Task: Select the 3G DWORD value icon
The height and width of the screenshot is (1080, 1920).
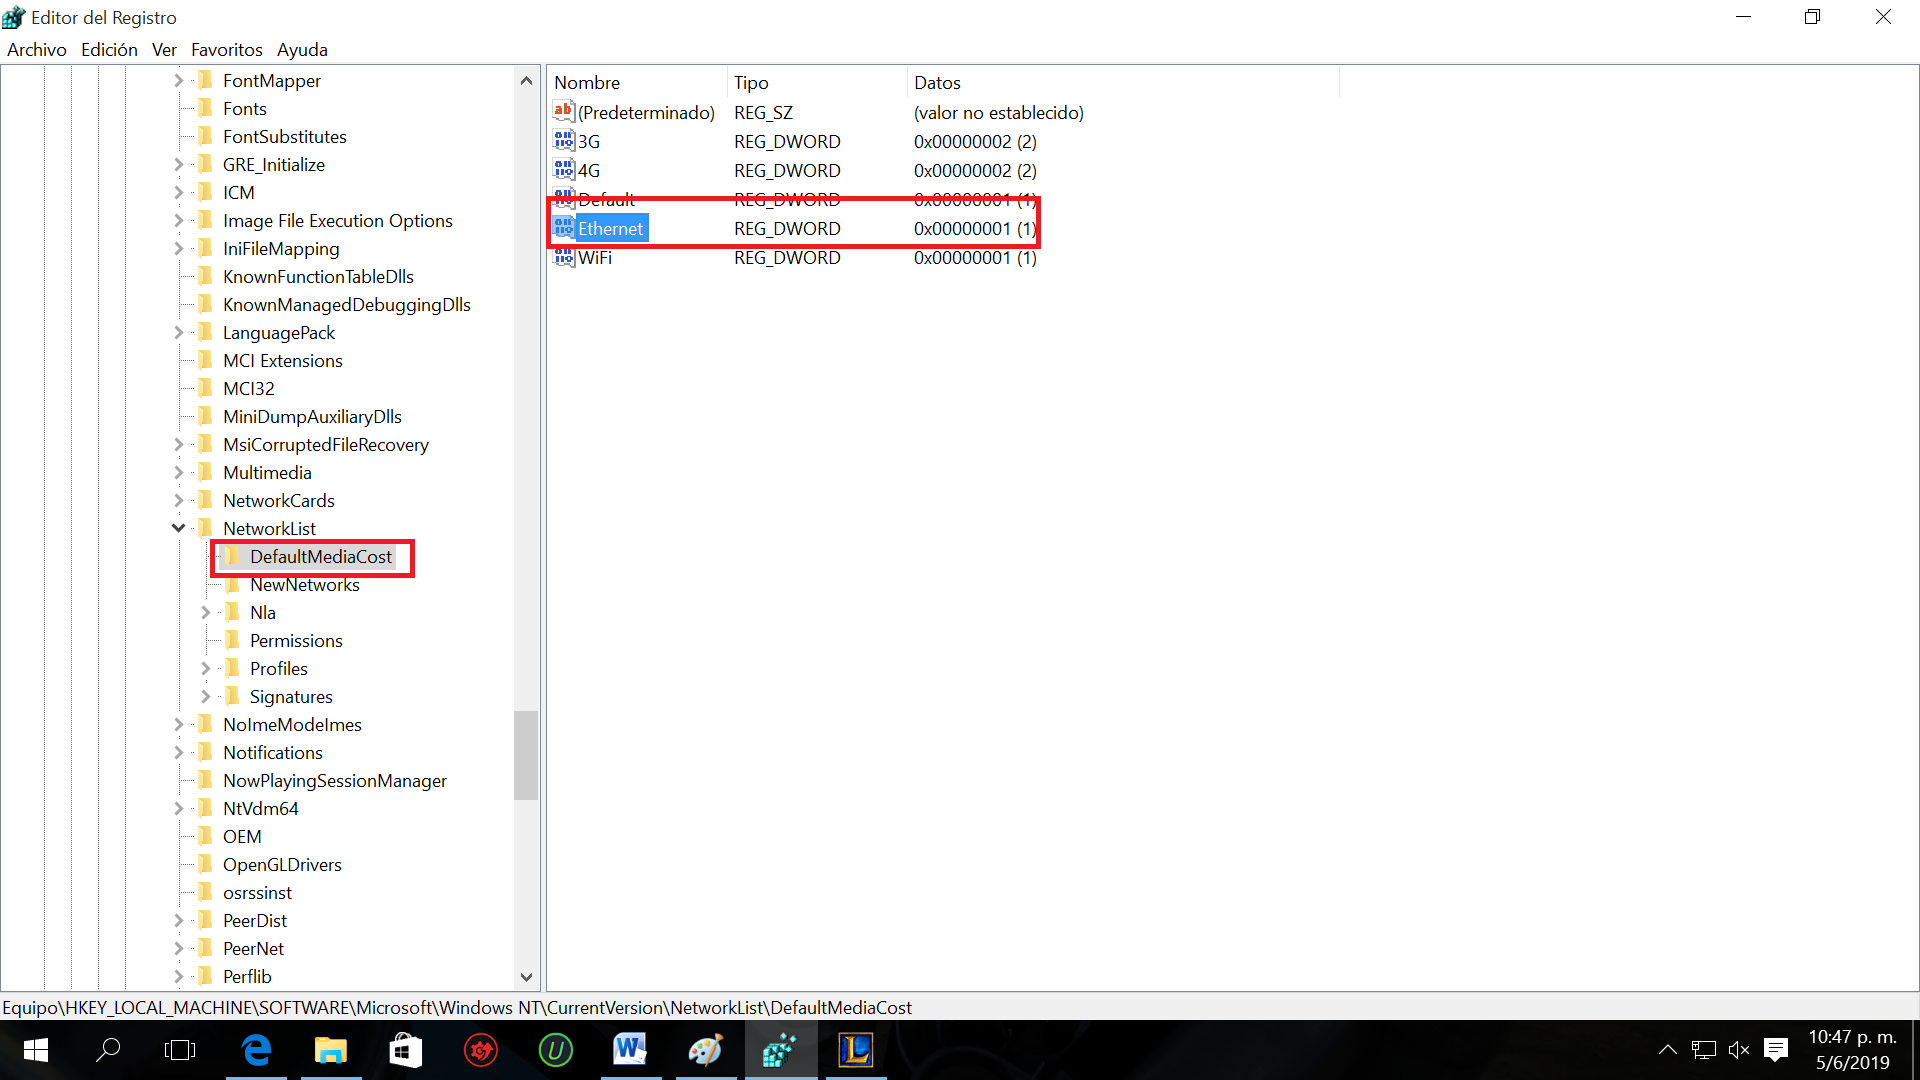Action: coord(564,141)
